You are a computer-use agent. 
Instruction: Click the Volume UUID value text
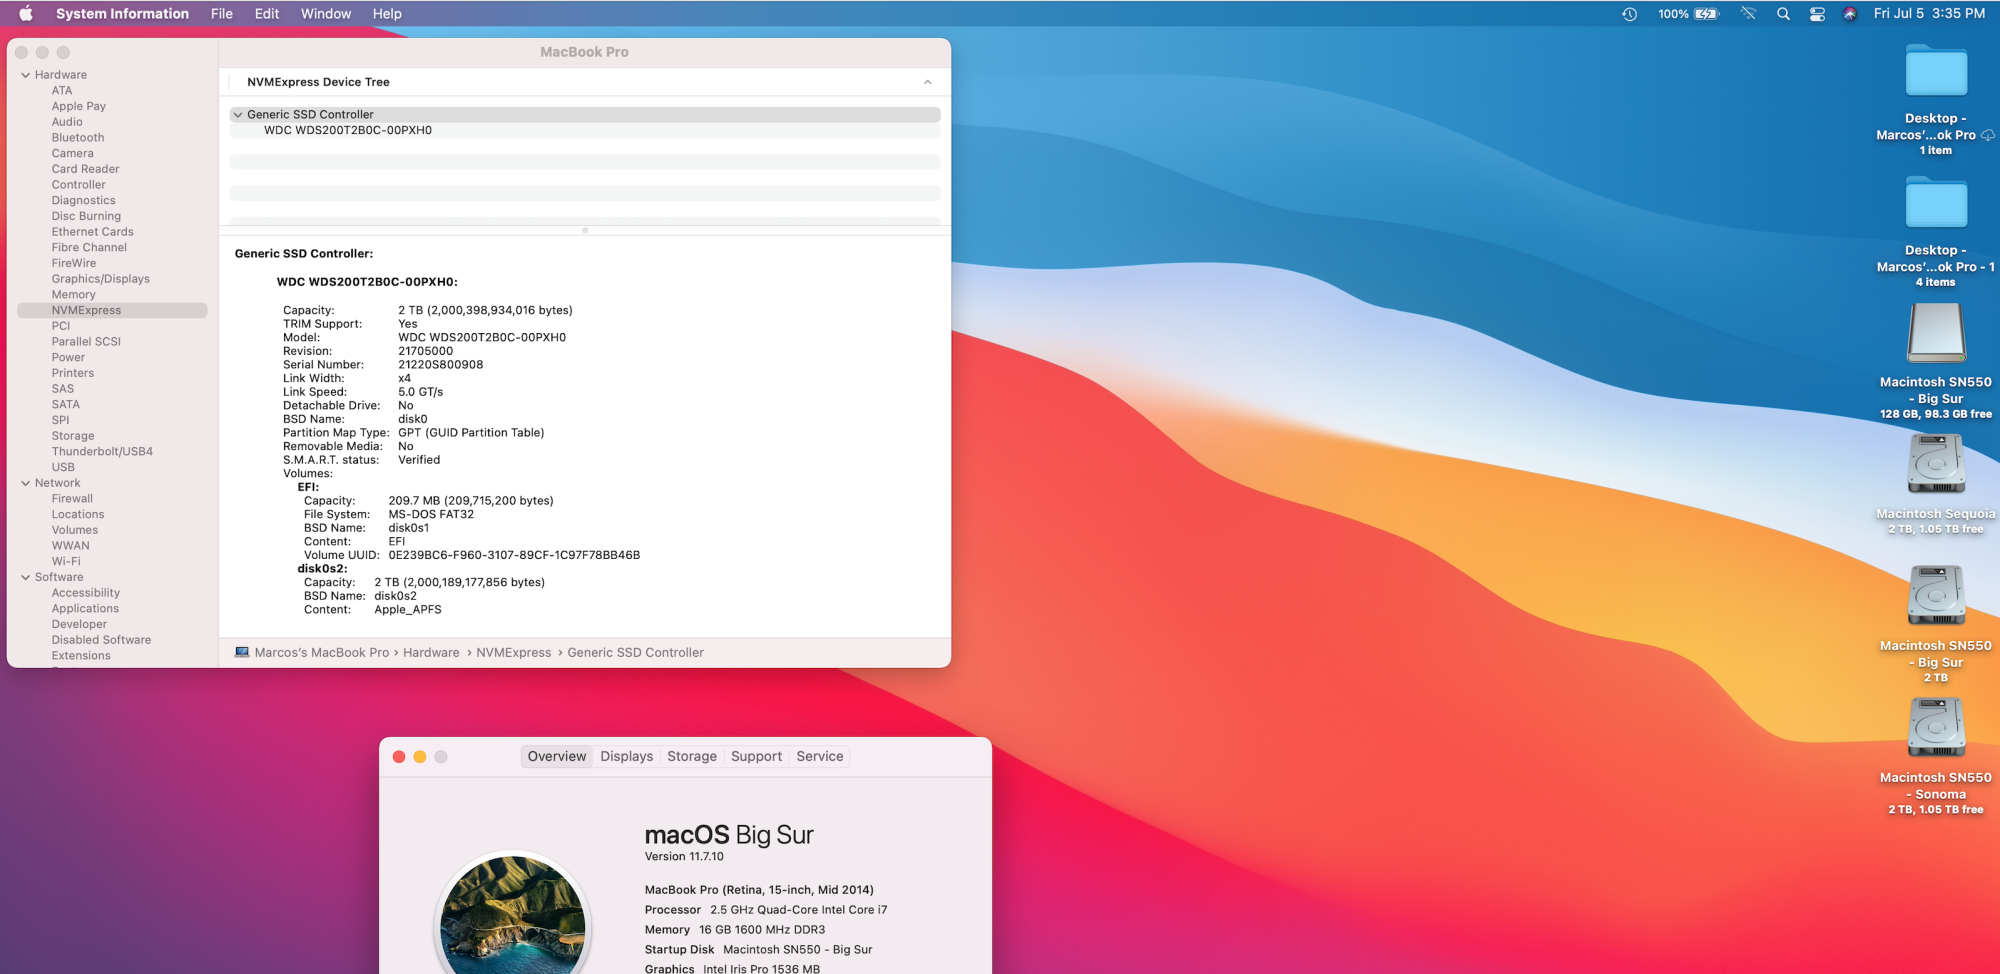(514, 555)
